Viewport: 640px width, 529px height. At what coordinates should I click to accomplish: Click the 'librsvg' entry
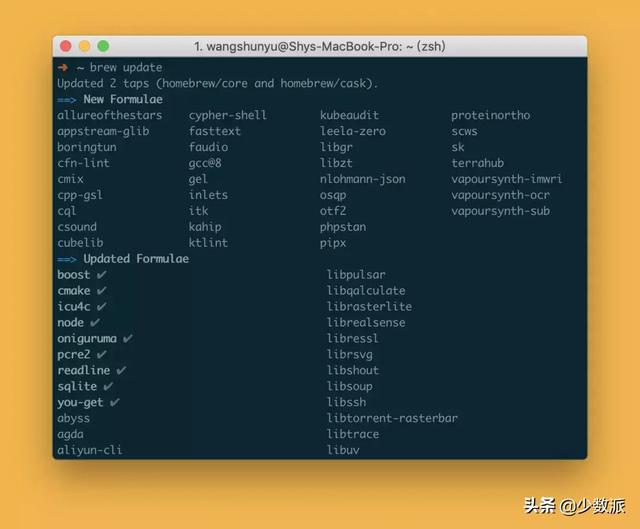[349, 354]
